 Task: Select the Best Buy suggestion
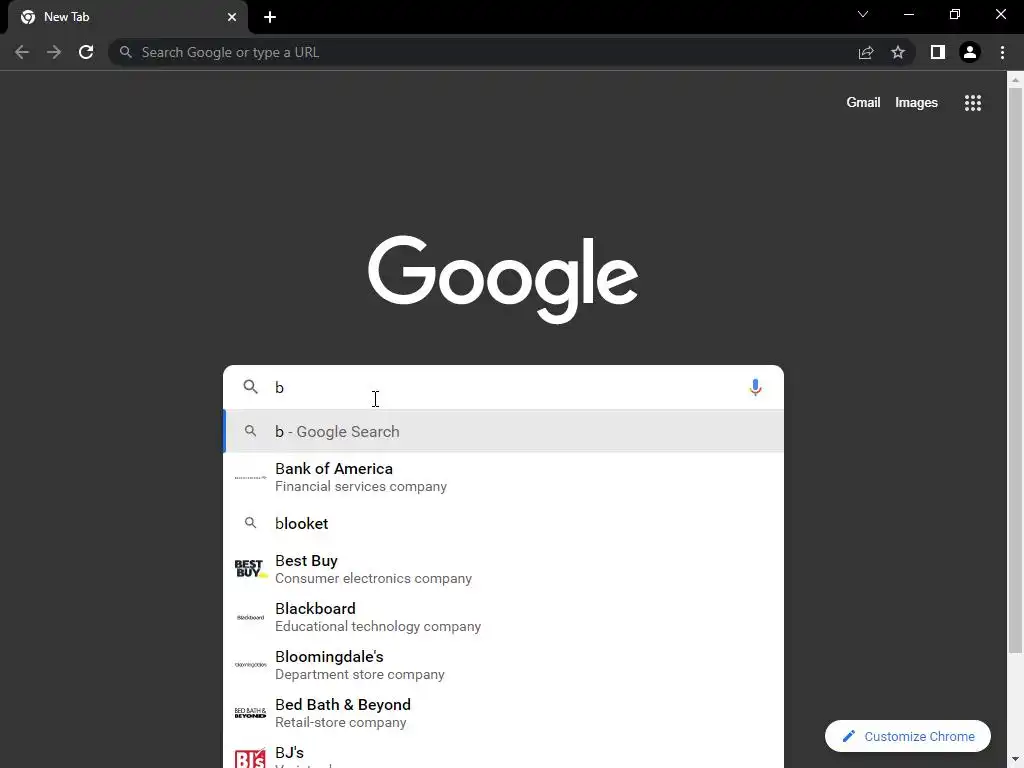click(x=504, y=569)
